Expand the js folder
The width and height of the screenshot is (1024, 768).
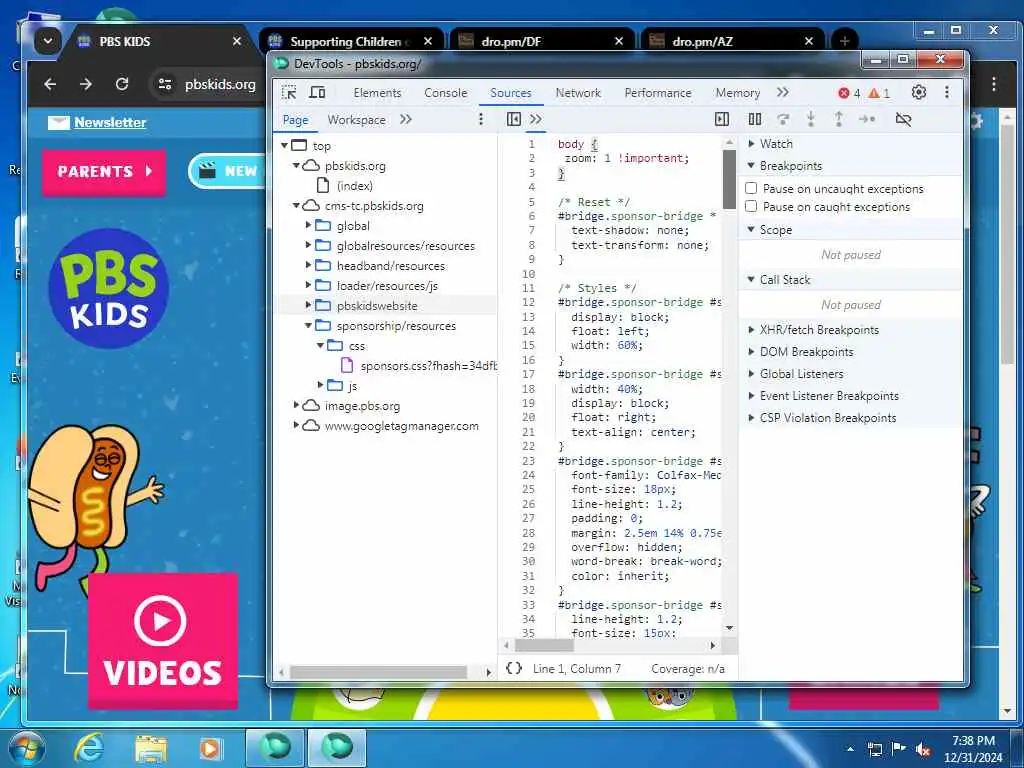[x=320, y=385]
